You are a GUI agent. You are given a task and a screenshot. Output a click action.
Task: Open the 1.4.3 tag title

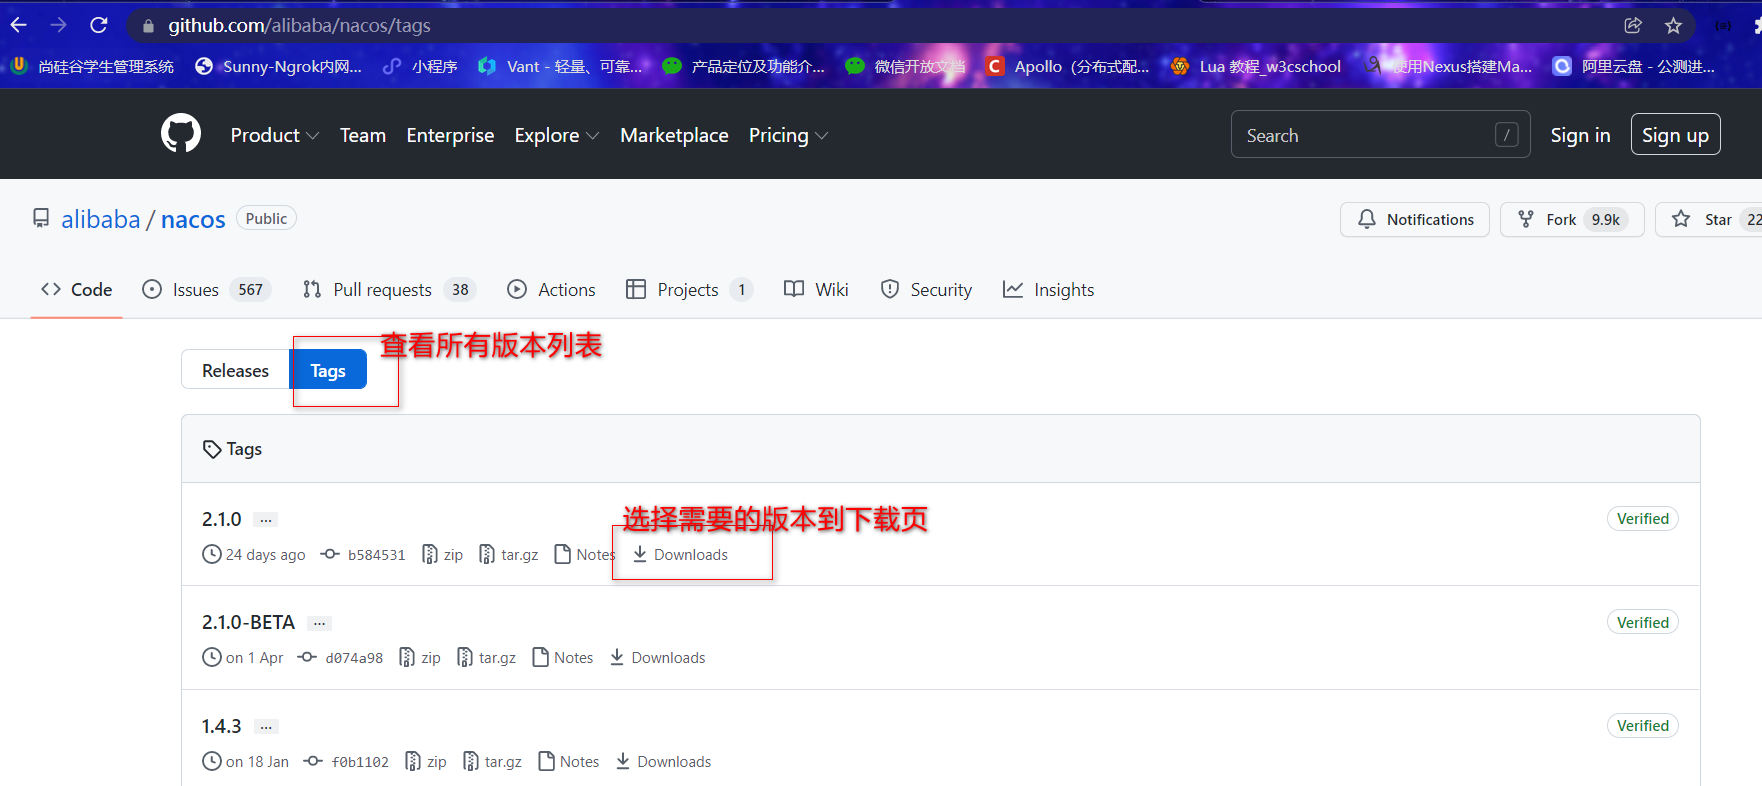tap(222, 726)
